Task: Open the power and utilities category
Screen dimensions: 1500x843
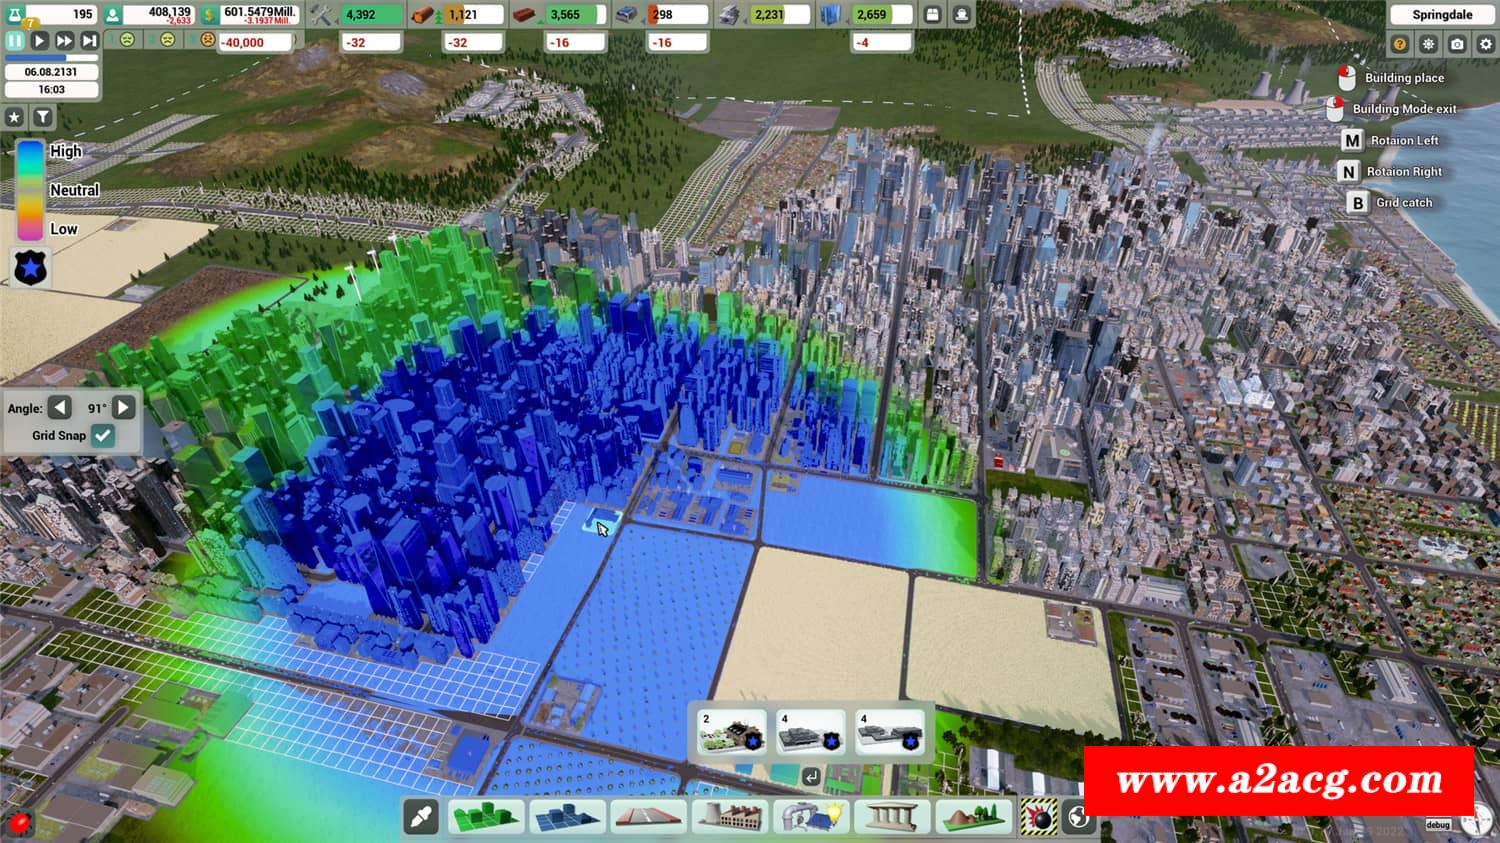Action: (810, 817)
